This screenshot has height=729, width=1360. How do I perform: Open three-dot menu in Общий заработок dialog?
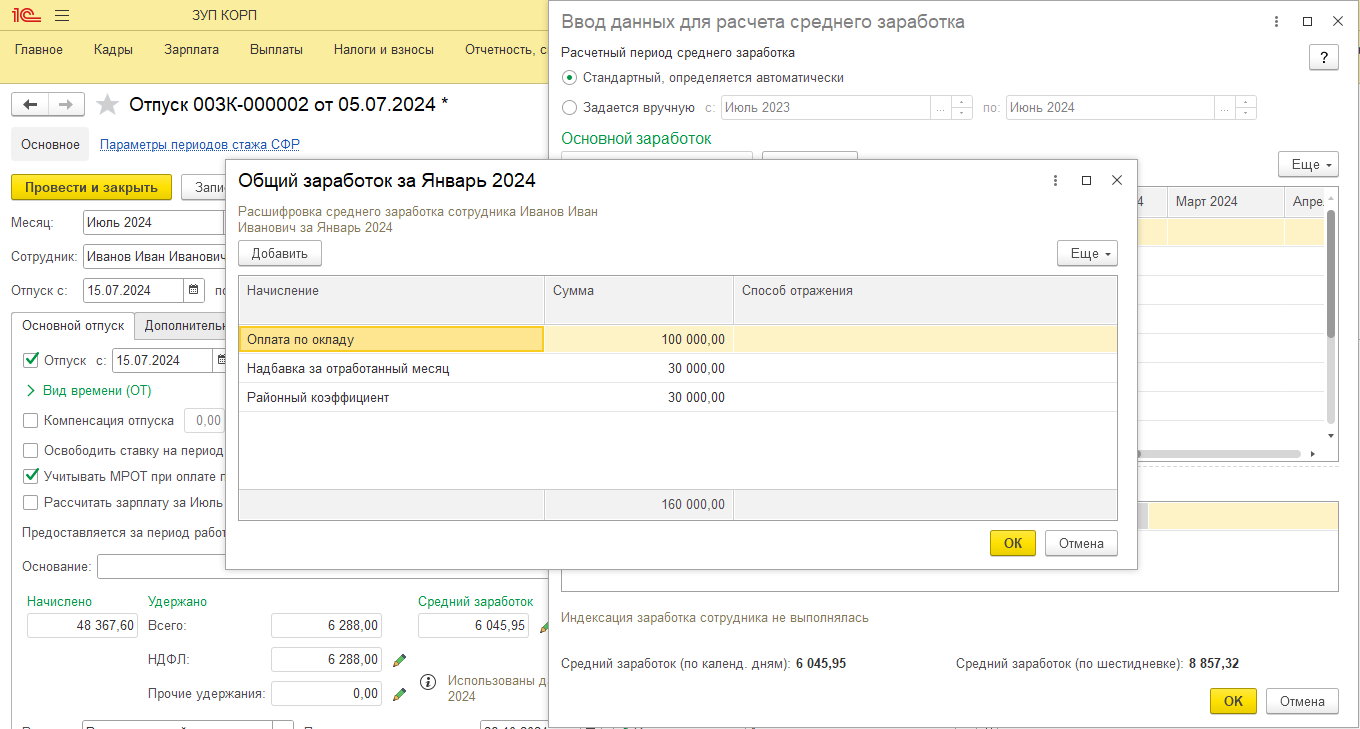1055,181
